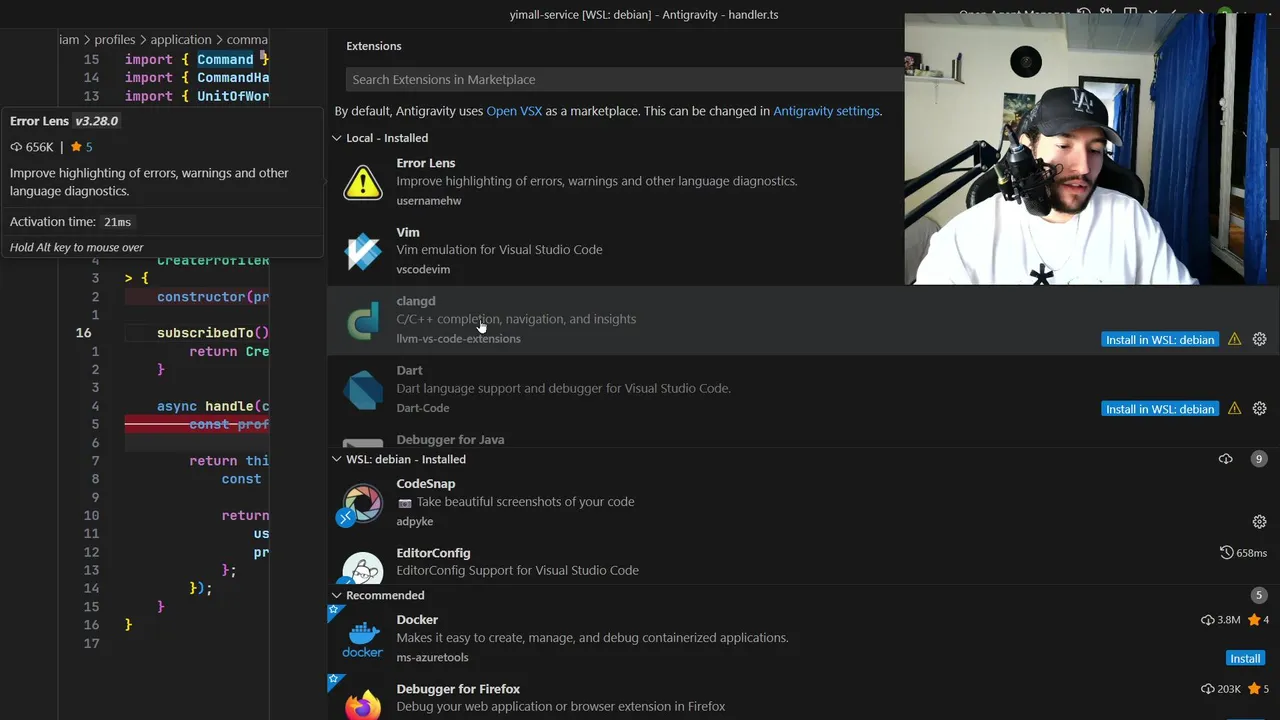Collapse the WSL: debian - Installed section
The width and height of the screenshot is (1280, 720).
337,459
